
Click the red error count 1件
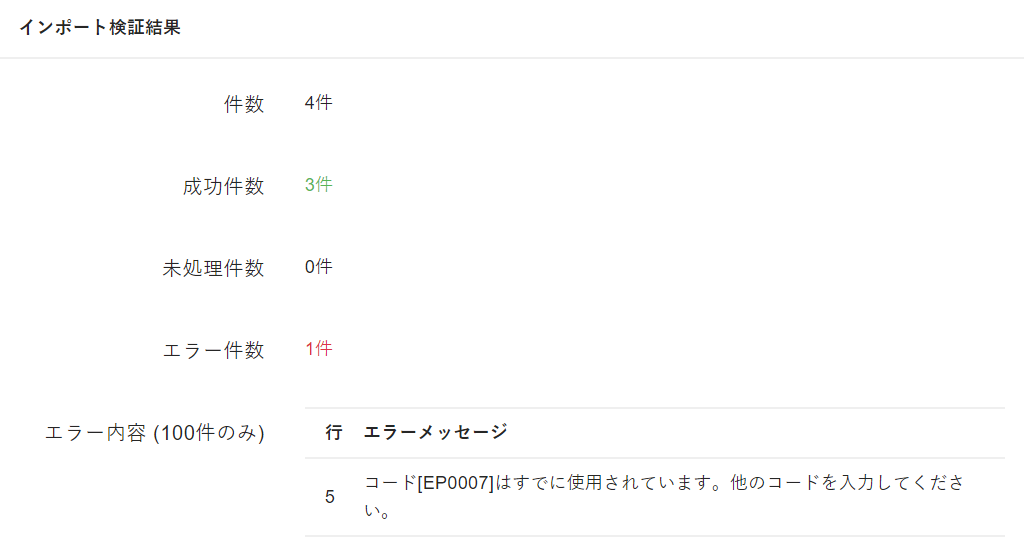[x=318, y=349]
